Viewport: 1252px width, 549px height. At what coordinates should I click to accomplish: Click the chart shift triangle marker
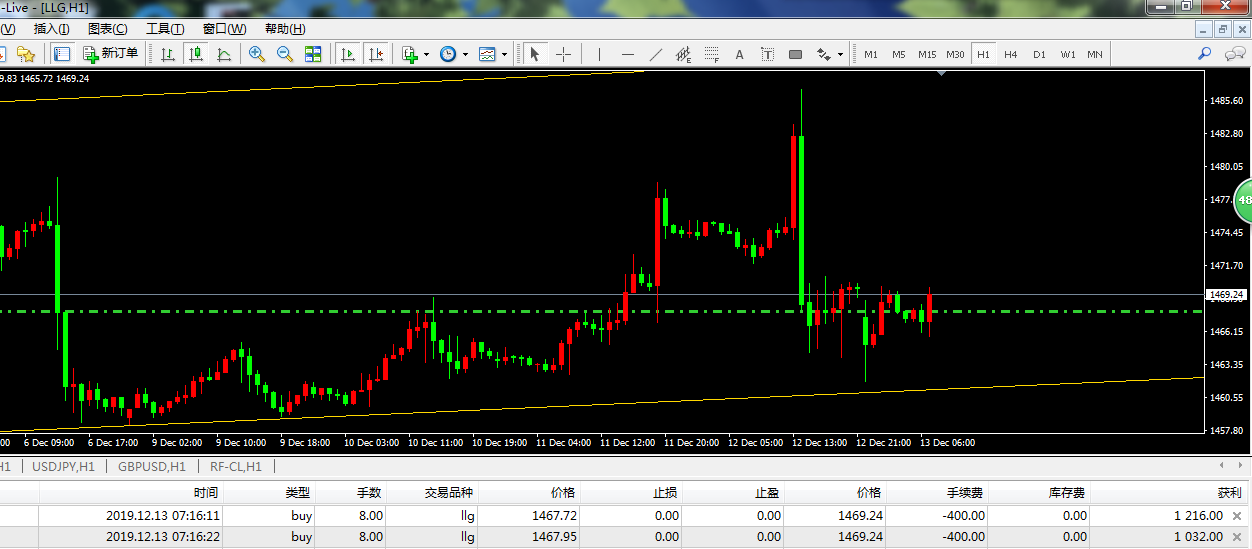pyautogui.click(x=943, y=73)
